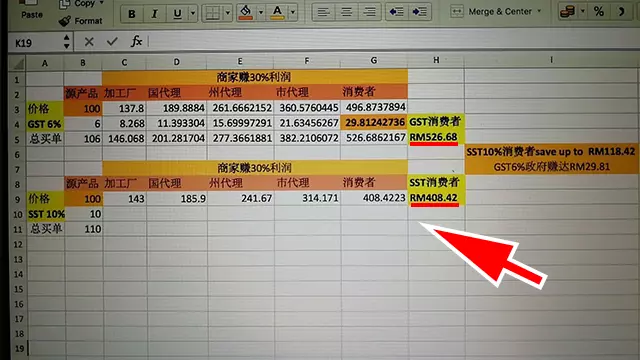Increase indent

[419, 12]
